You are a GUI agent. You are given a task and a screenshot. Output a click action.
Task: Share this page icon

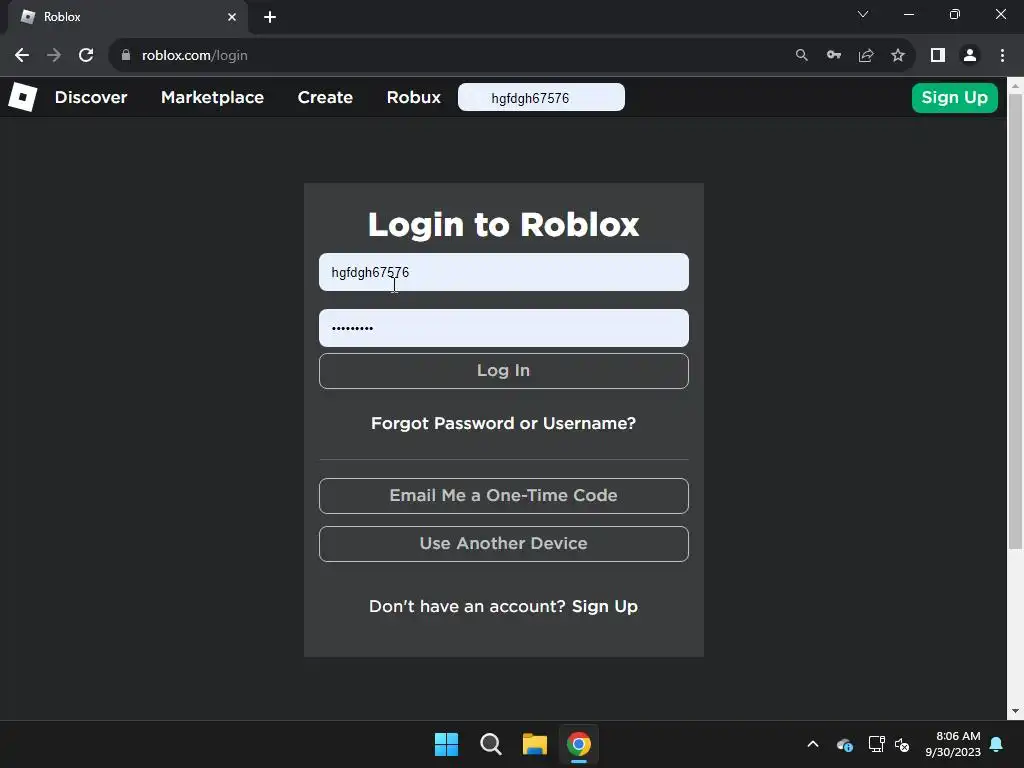click(x=866, y=56)
